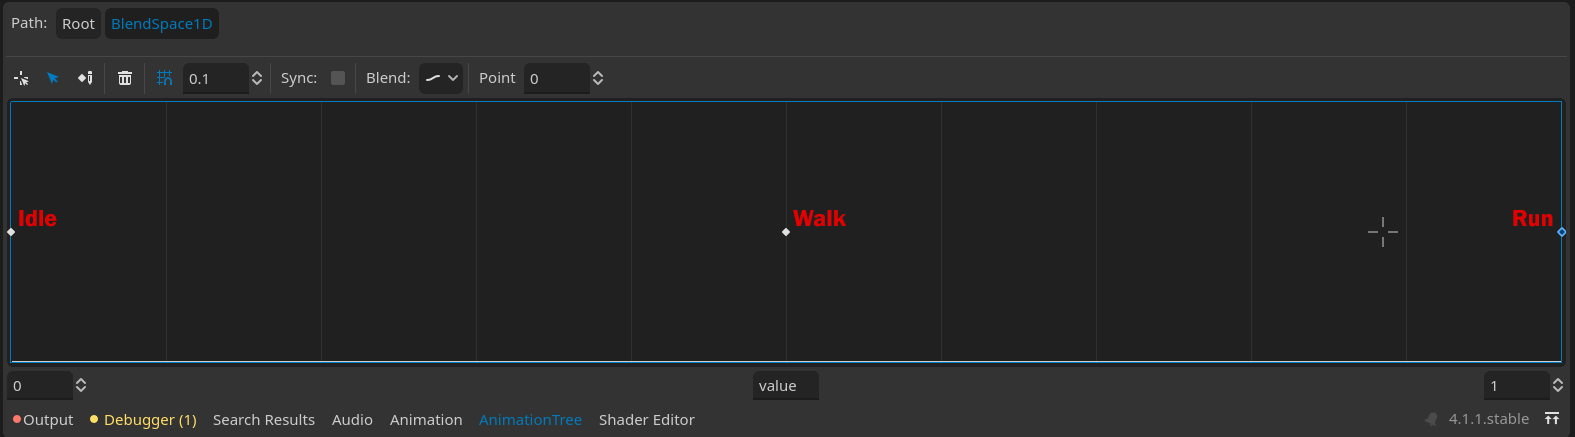Viewport: 1575px width, 437px height.
Task: Click the Root path button
Action: tap(78, 24)
